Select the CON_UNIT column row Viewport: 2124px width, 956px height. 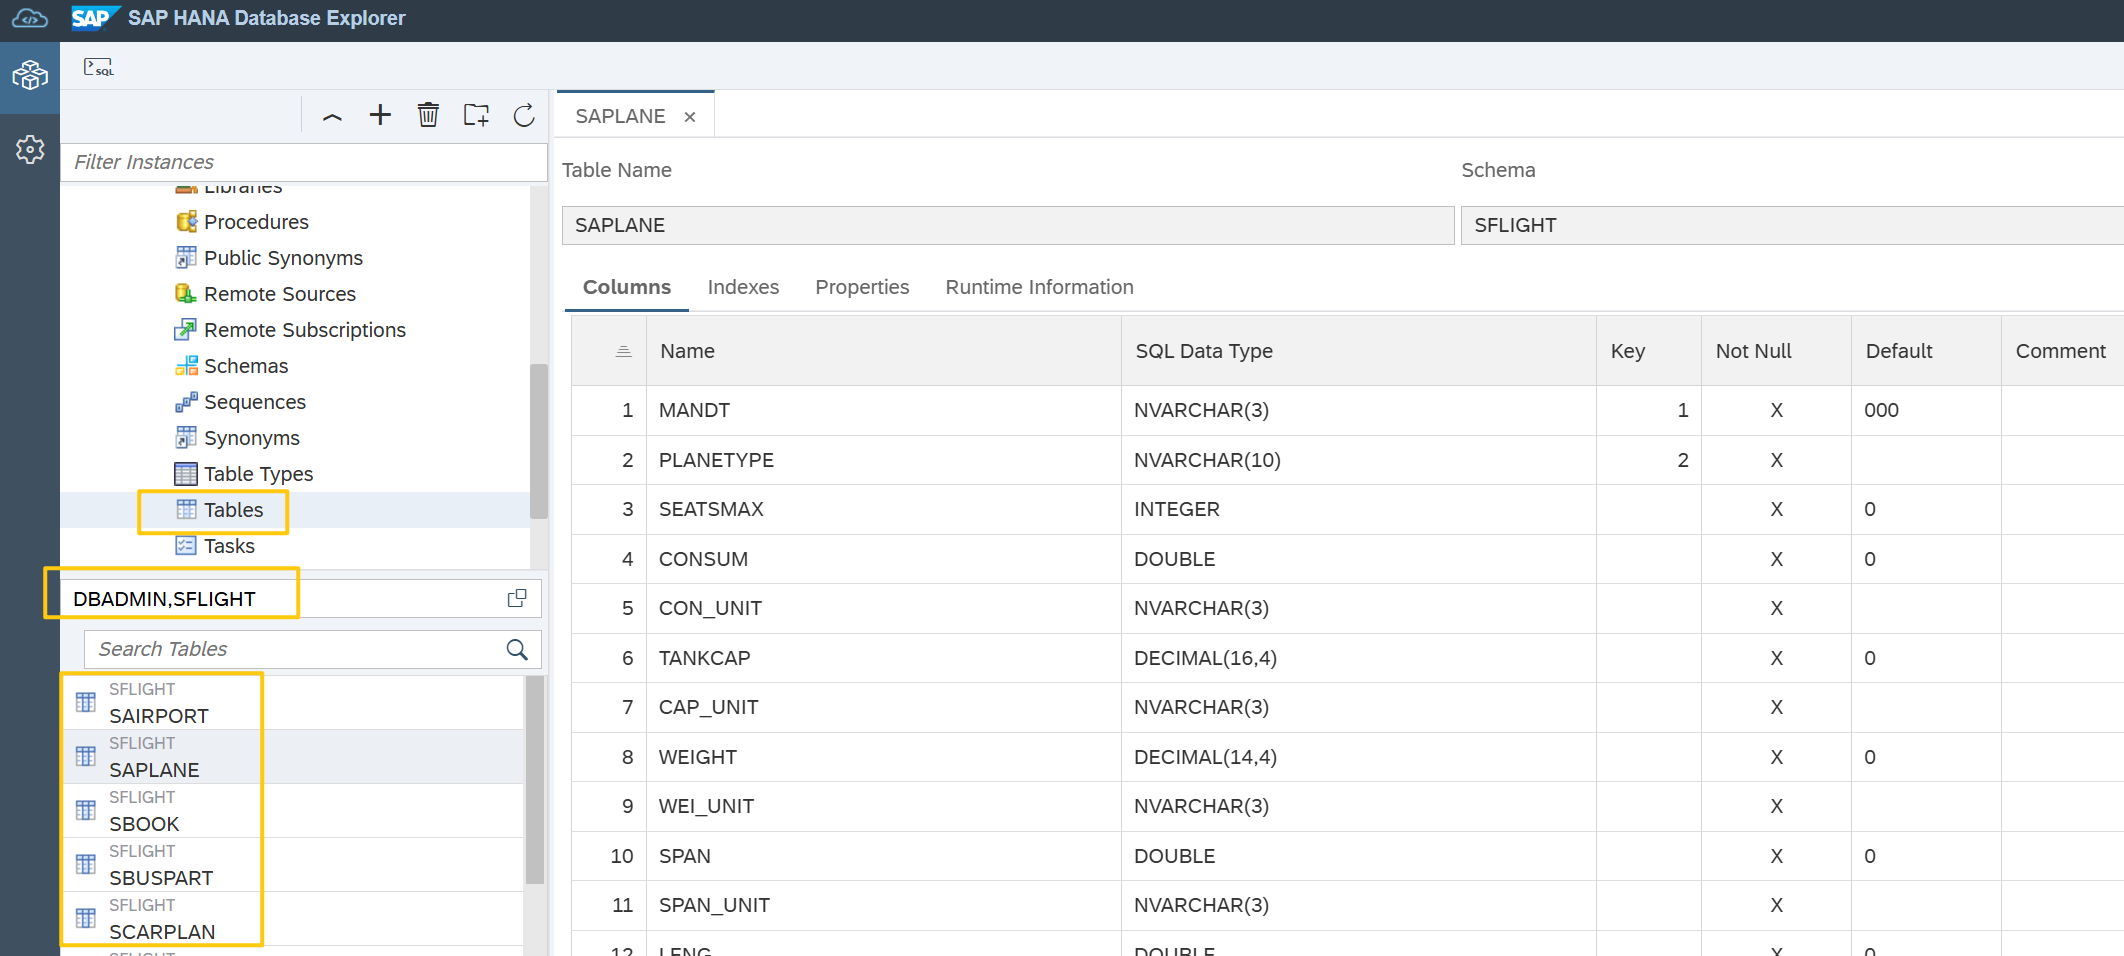(1348, 608)
